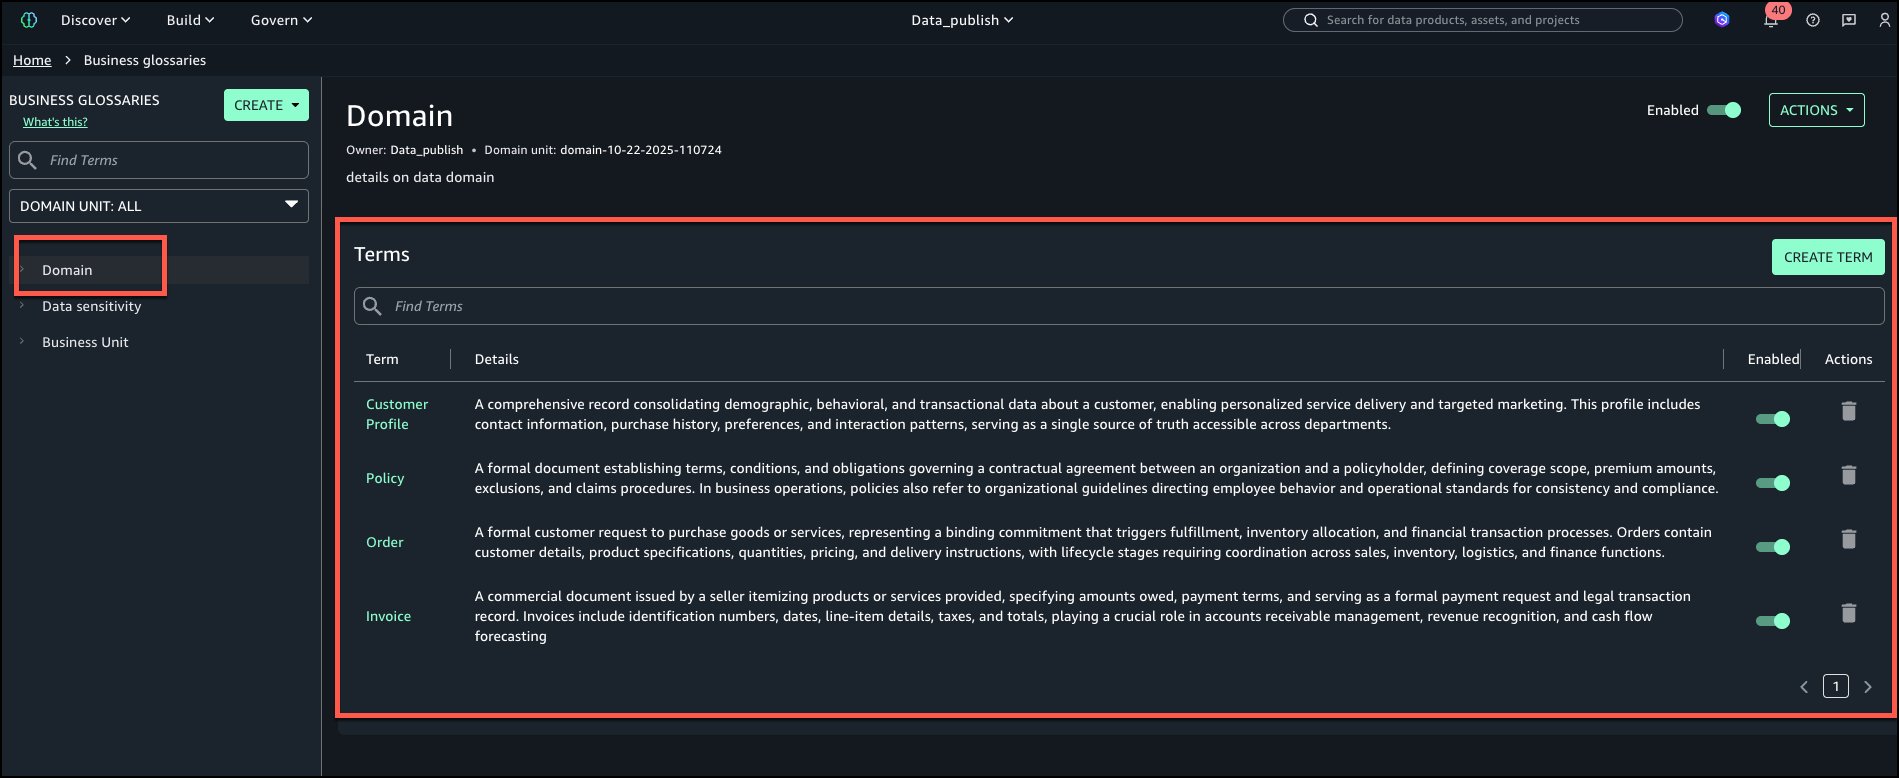
Task: Click the Owner: Data_publish text
Action: point(405,150)
